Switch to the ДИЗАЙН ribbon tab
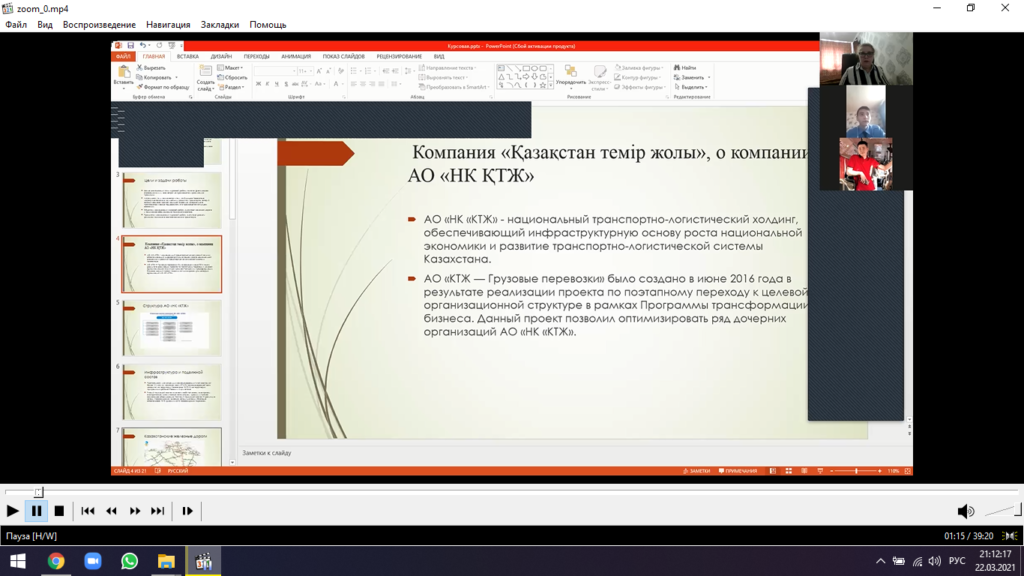The height and width of the screenshot is (576, 1024). [221, 57]
